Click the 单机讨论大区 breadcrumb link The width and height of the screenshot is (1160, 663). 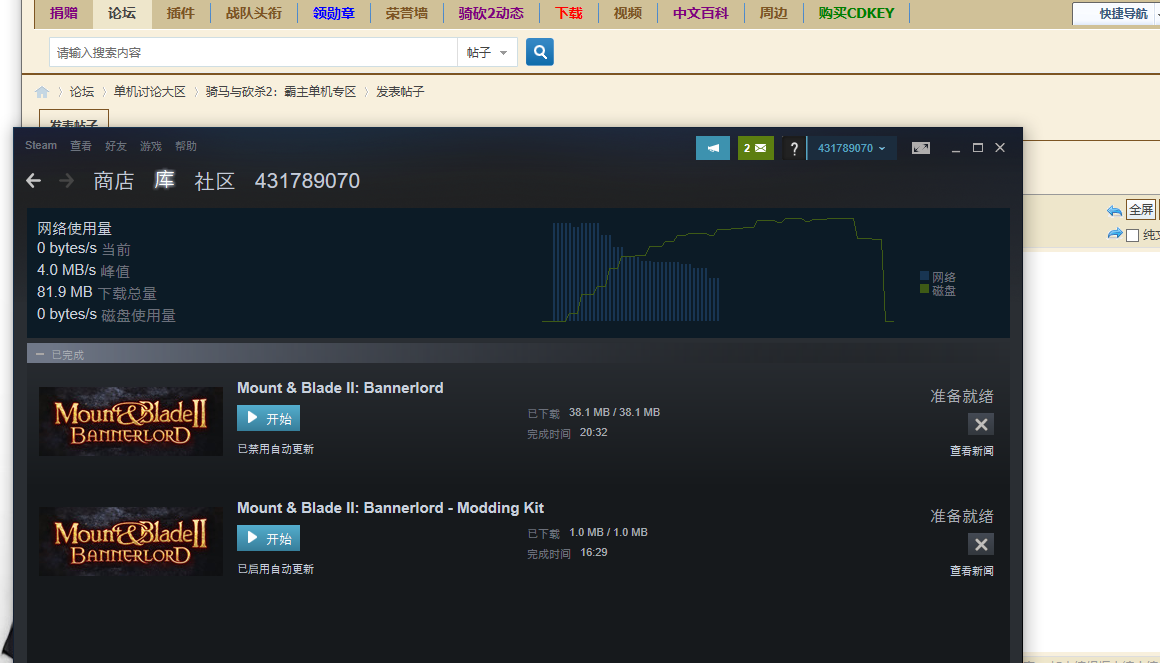(149, 92)
